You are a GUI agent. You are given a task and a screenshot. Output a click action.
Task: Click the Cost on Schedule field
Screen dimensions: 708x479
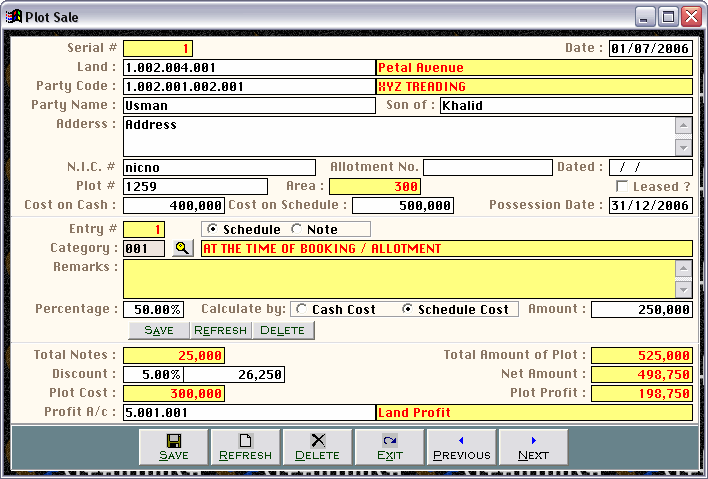click(x=403, y=205)
